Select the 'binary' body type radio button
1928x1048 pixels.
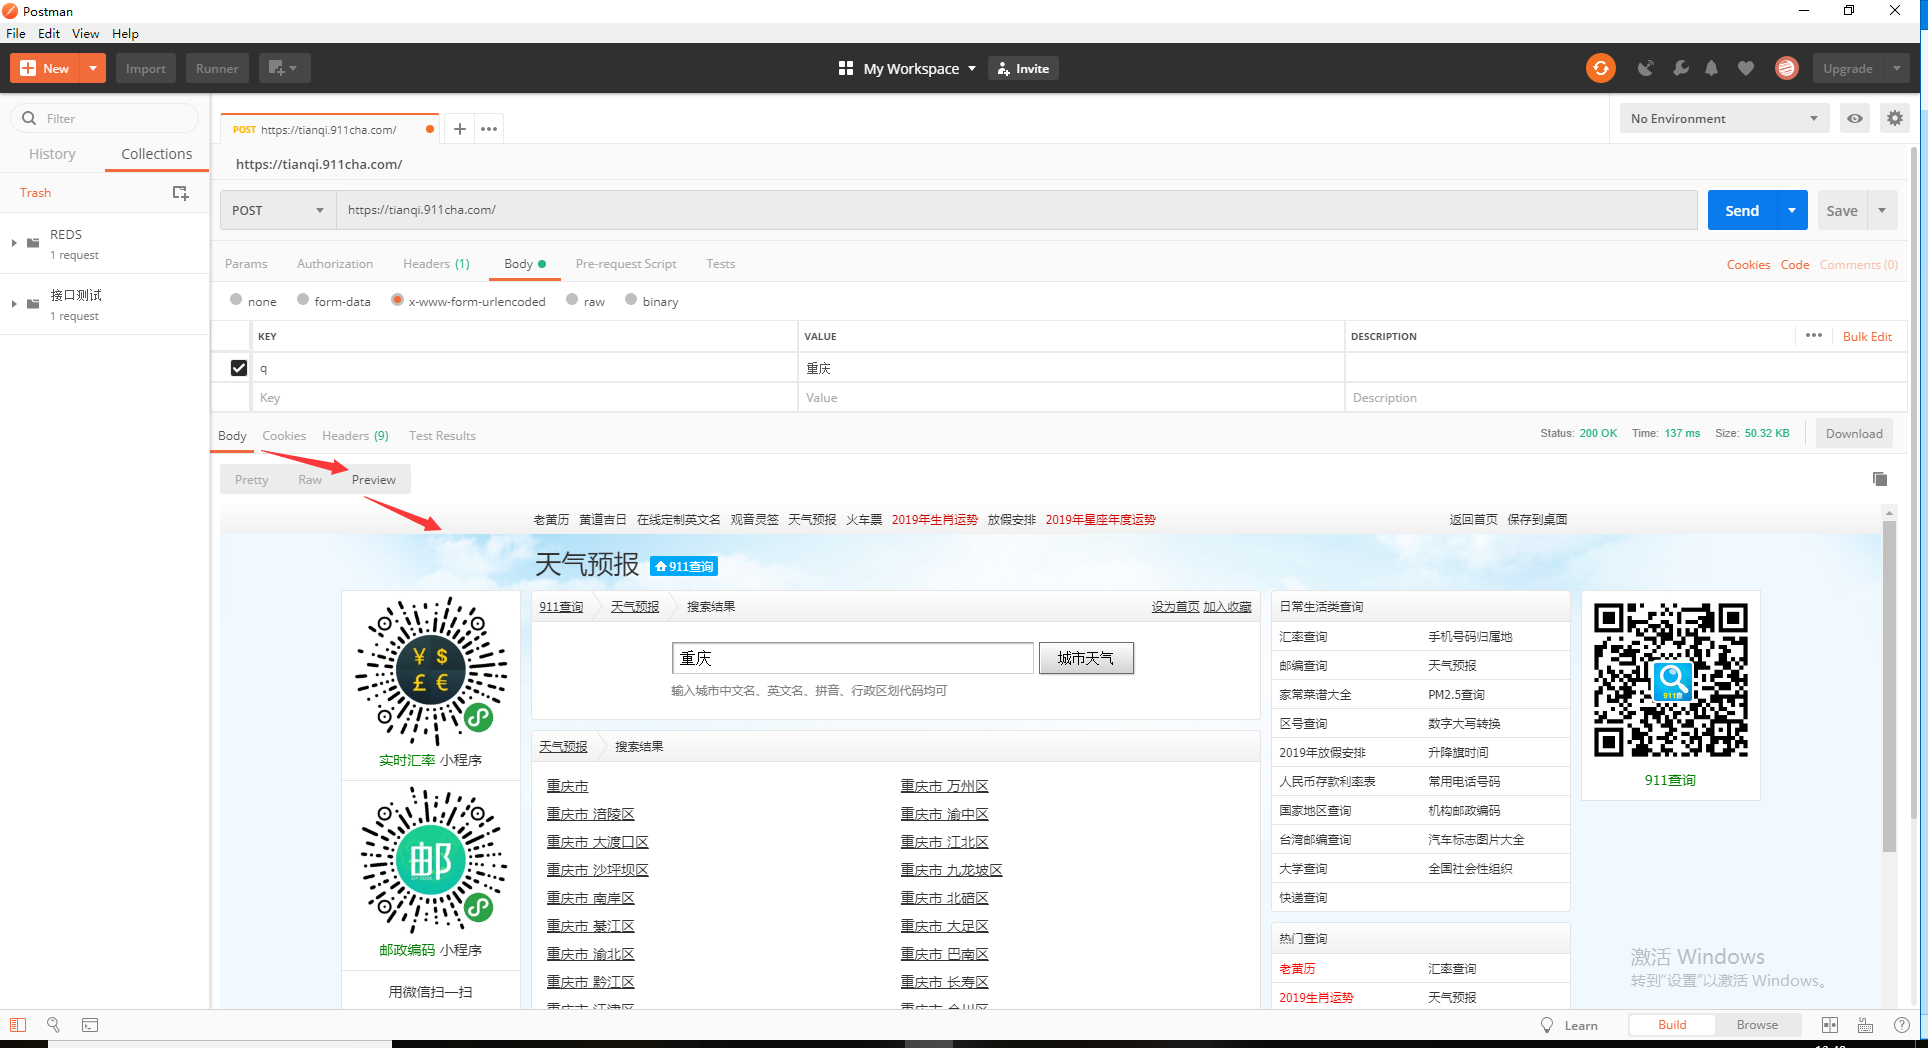click(x=632, y=300)
